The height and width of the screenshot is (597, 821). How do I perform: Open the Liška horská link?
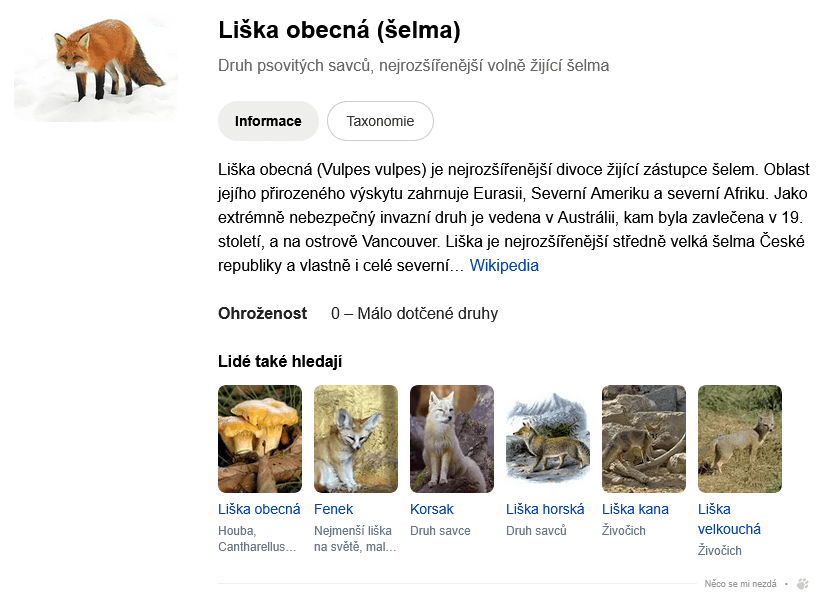(x=545, y=509)
